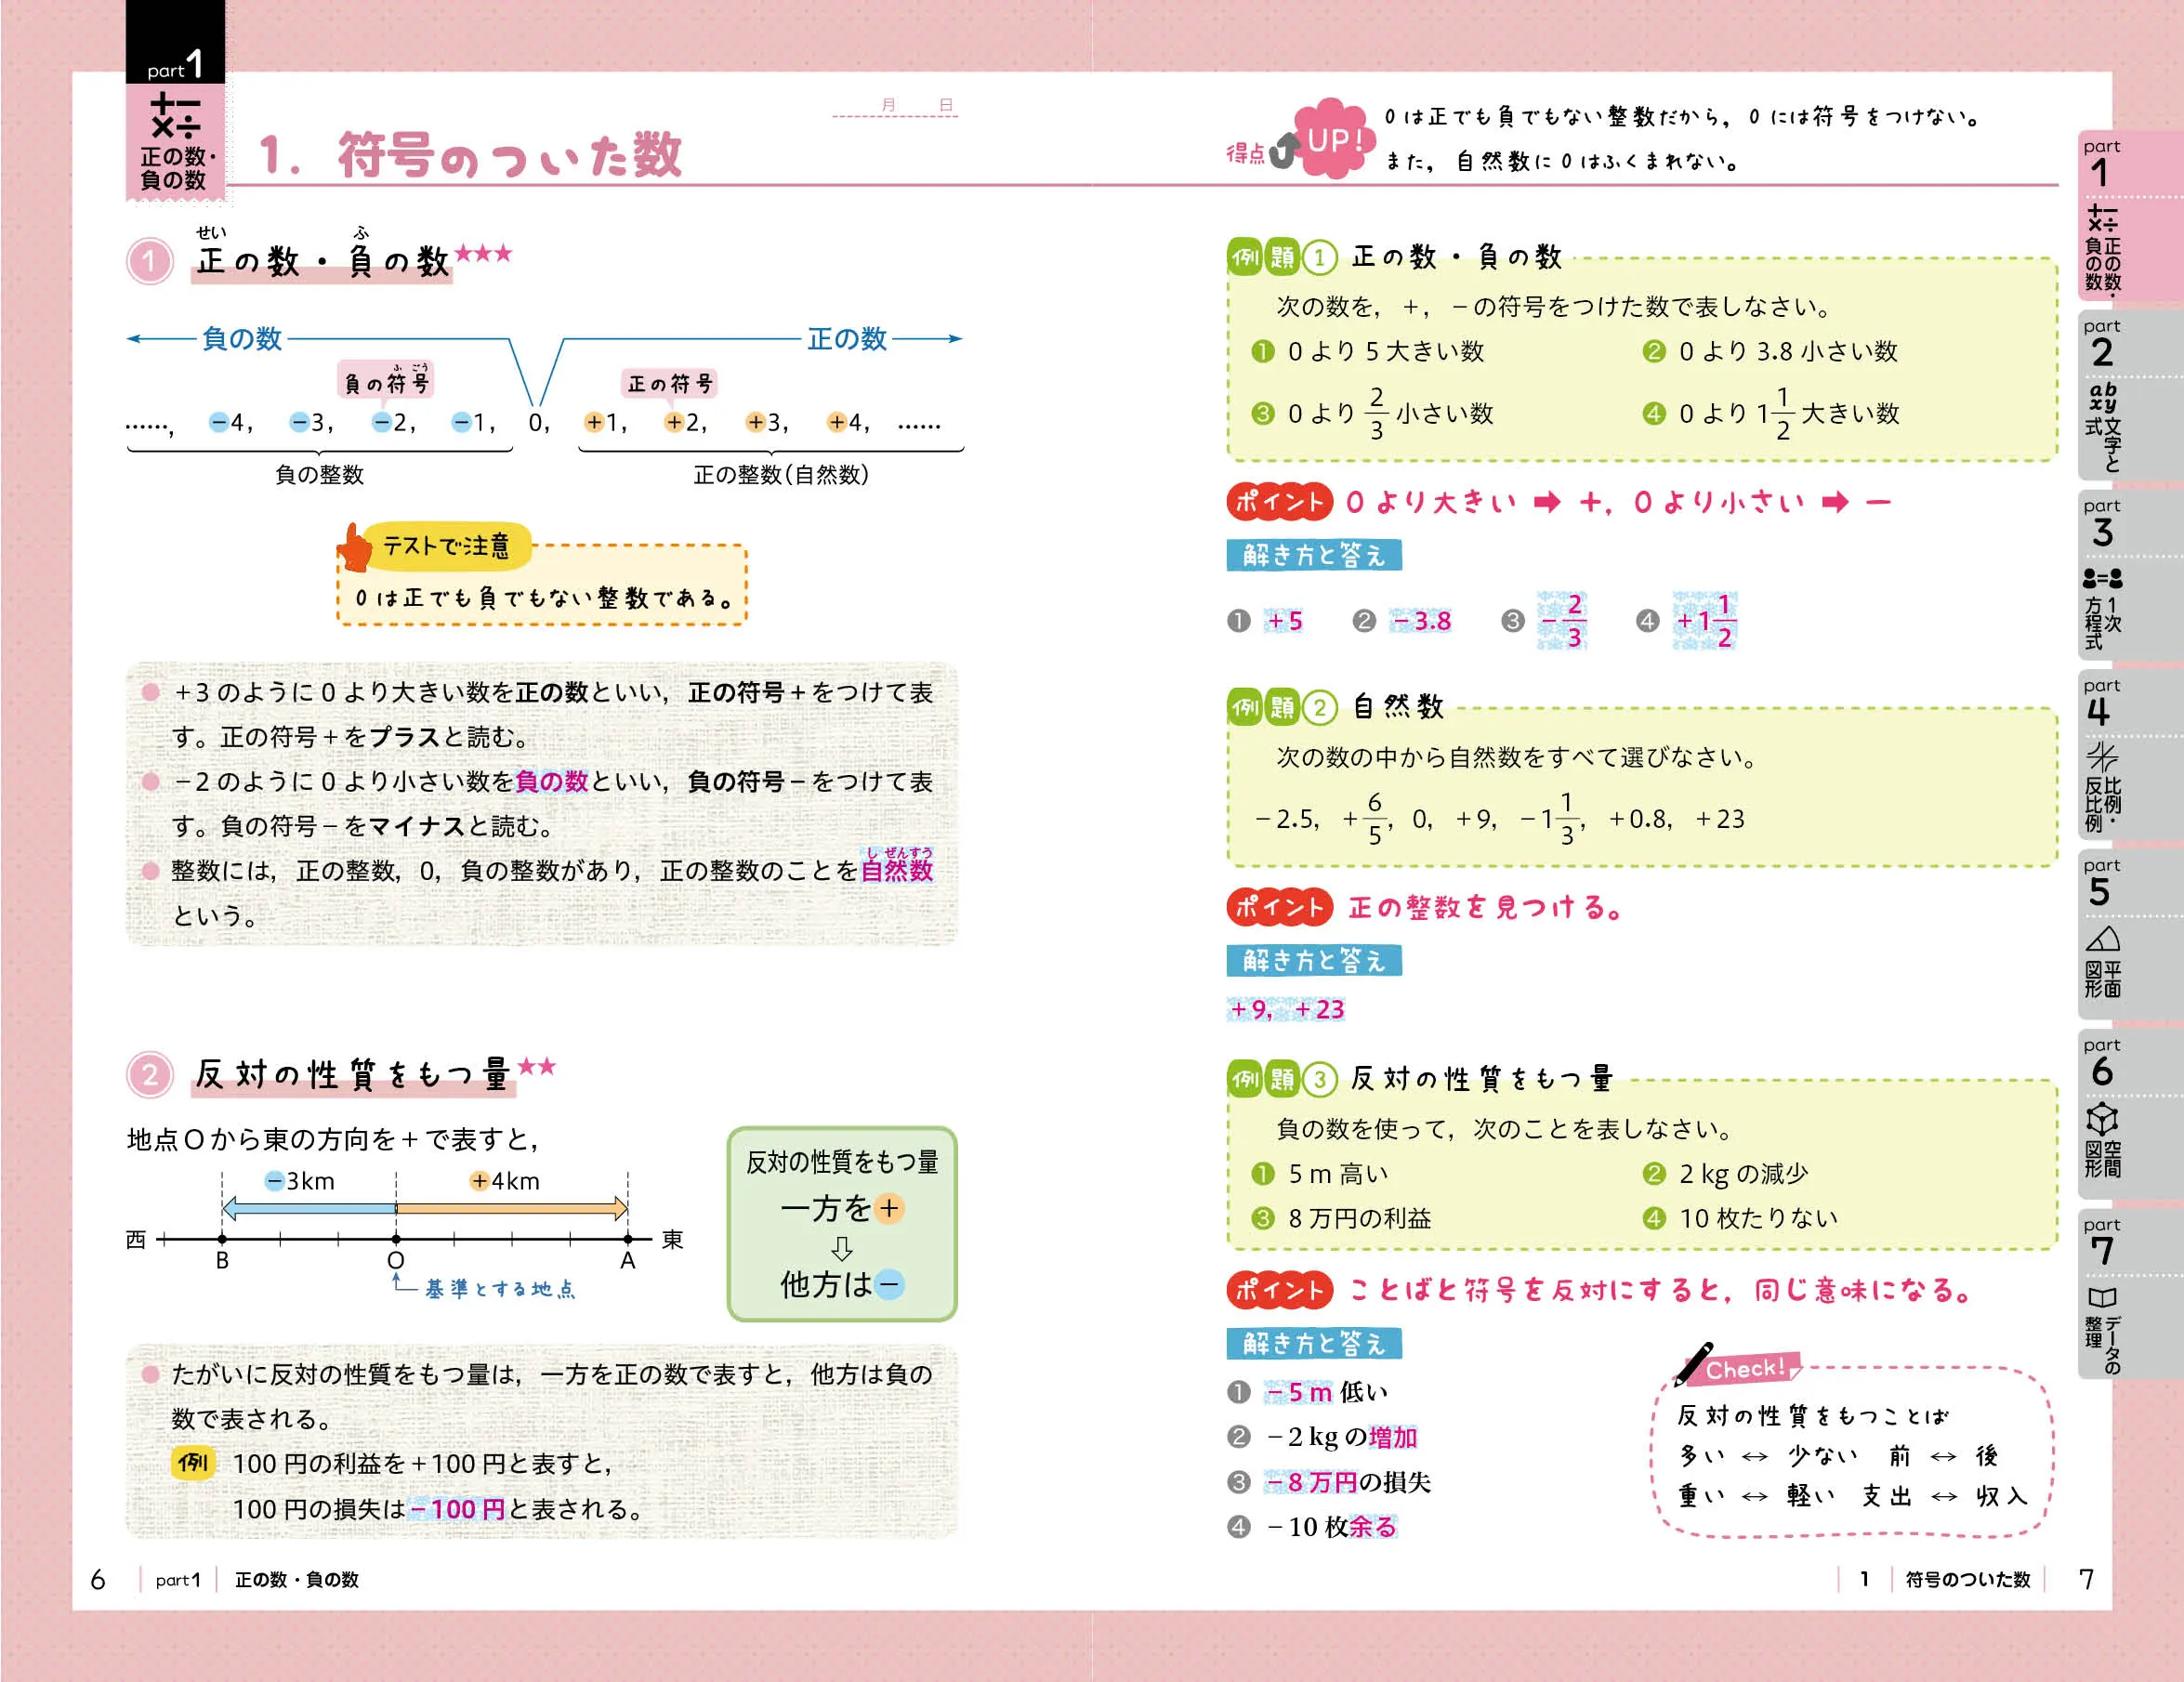This screenshot has height=1682, width=2184.
Task: Click the pencil icon next to Check!
Action: (x=1693, y=1364)
